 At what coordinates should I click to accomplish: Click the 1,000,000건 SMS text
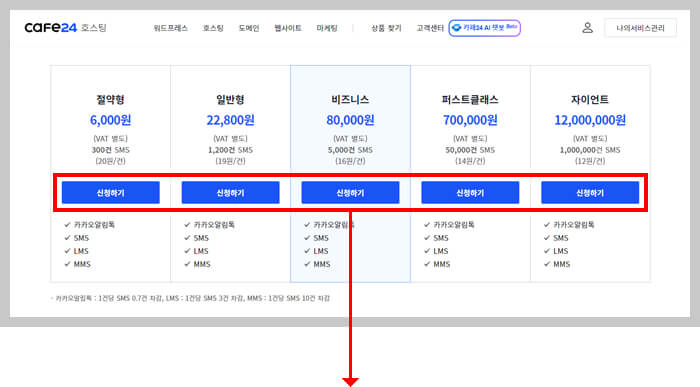point(590,150)
